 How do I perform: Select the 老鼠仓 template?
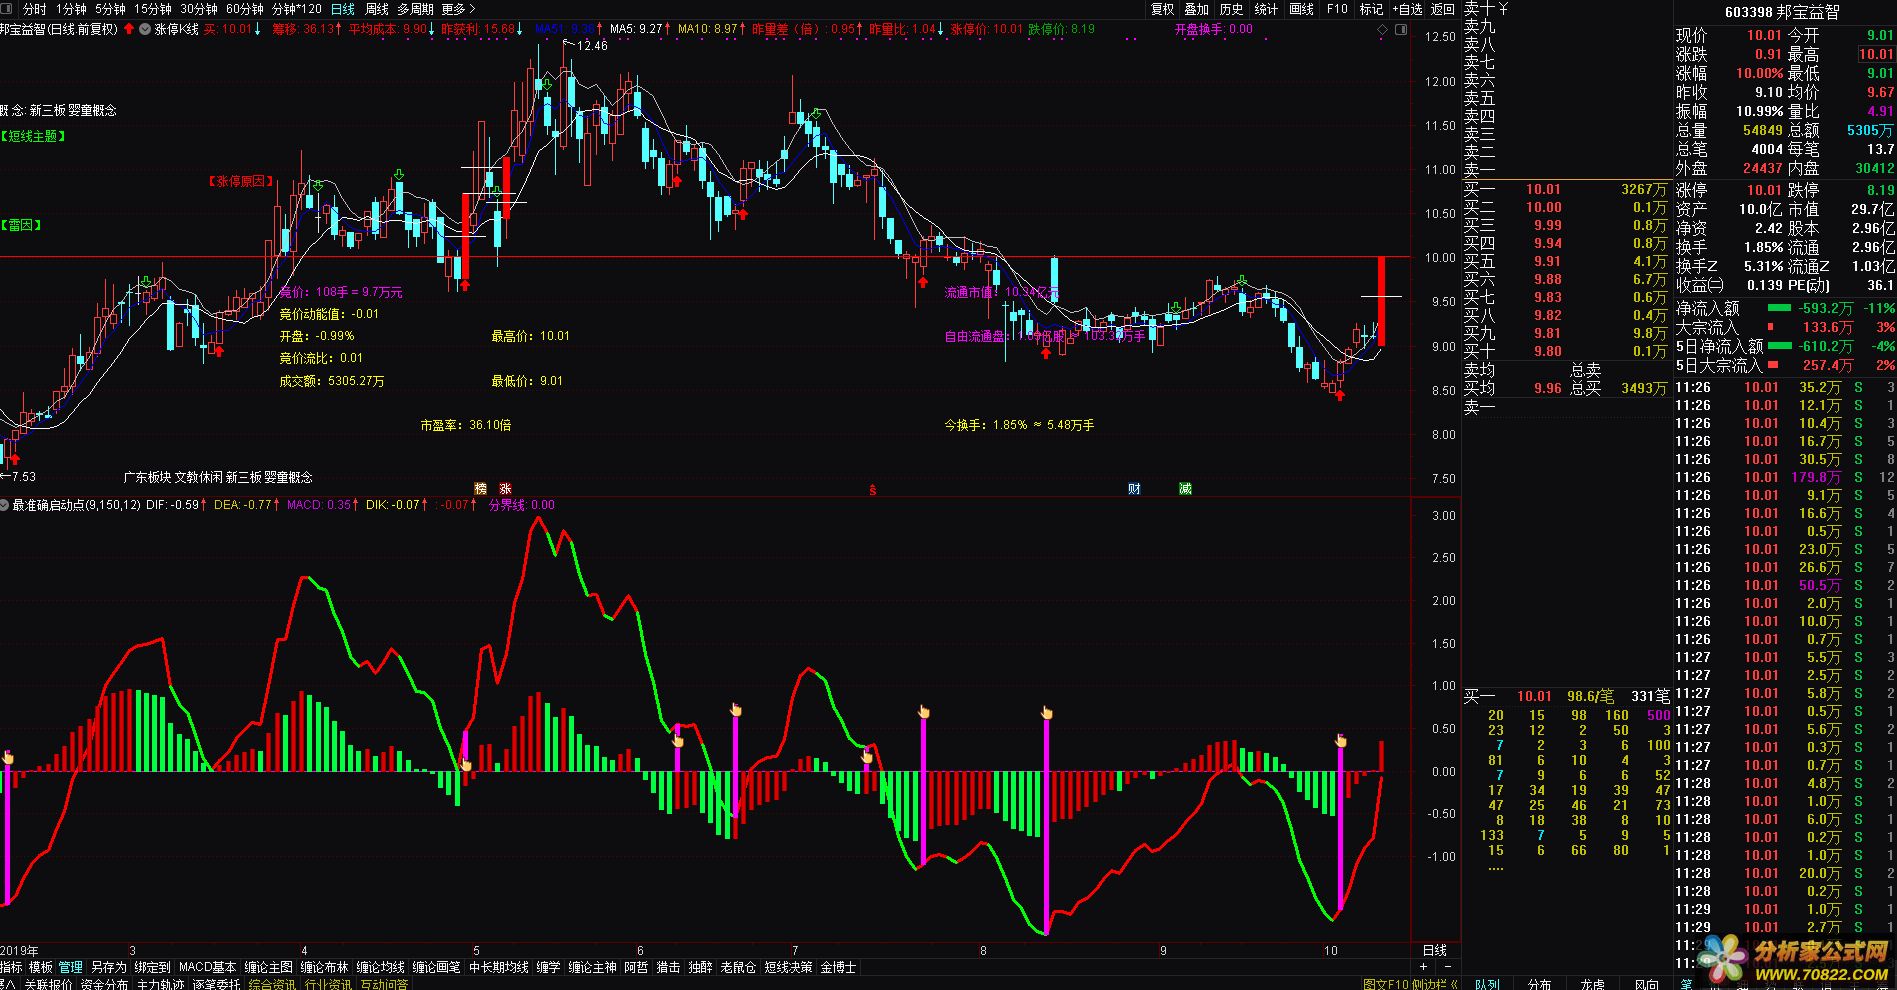point(738,967)
